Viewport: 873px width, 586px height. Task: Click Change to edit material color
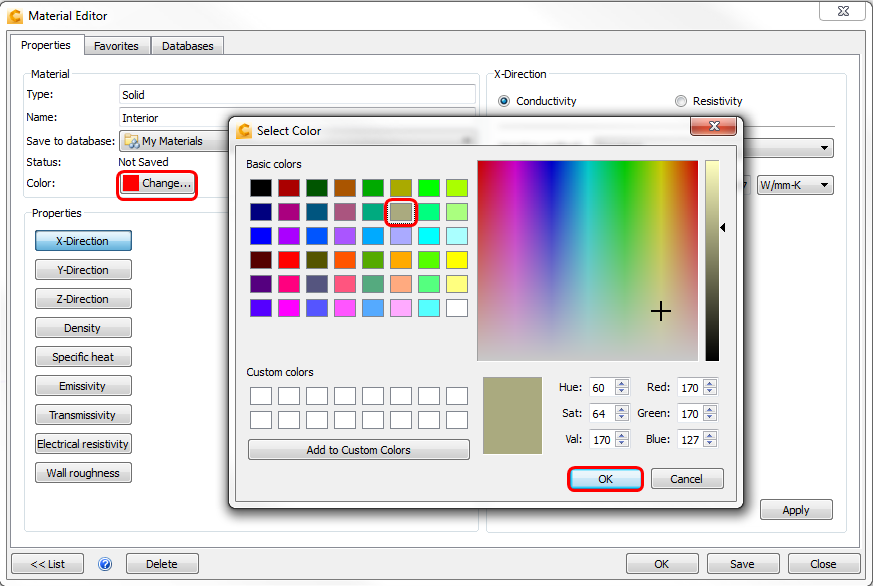[159, 184]
